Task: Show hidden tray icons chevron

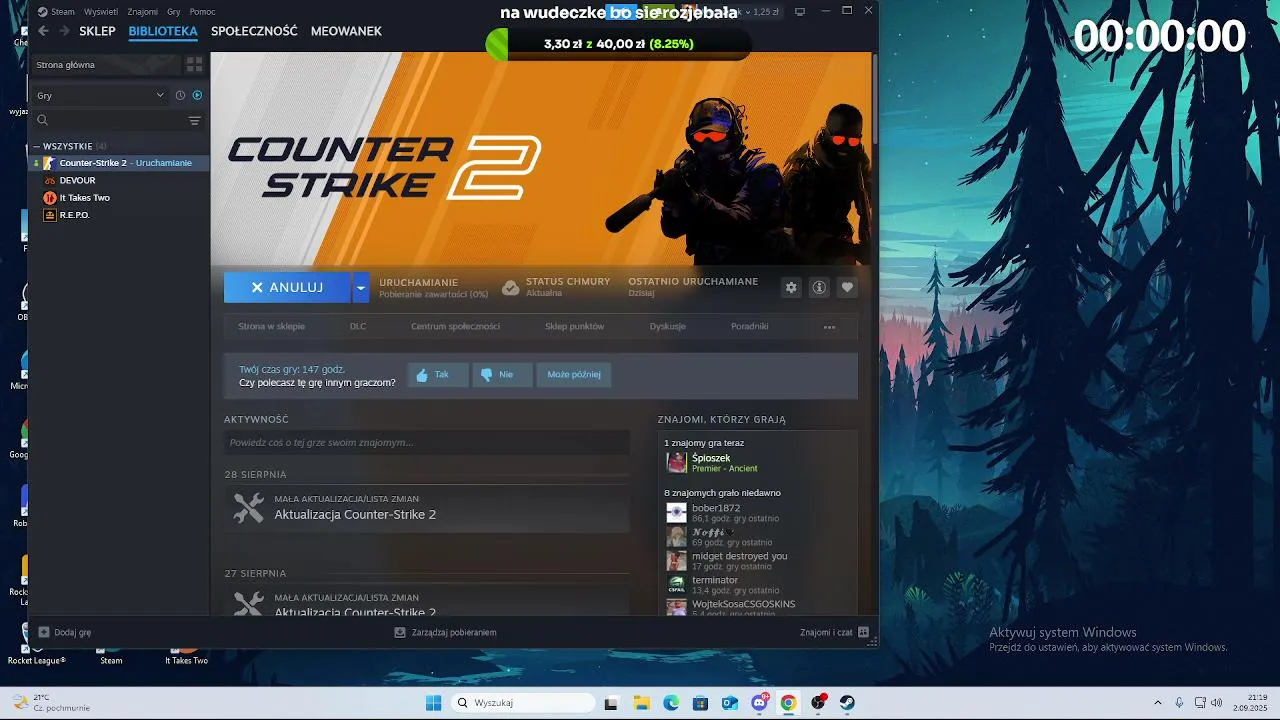Action: pos(1158,703)
